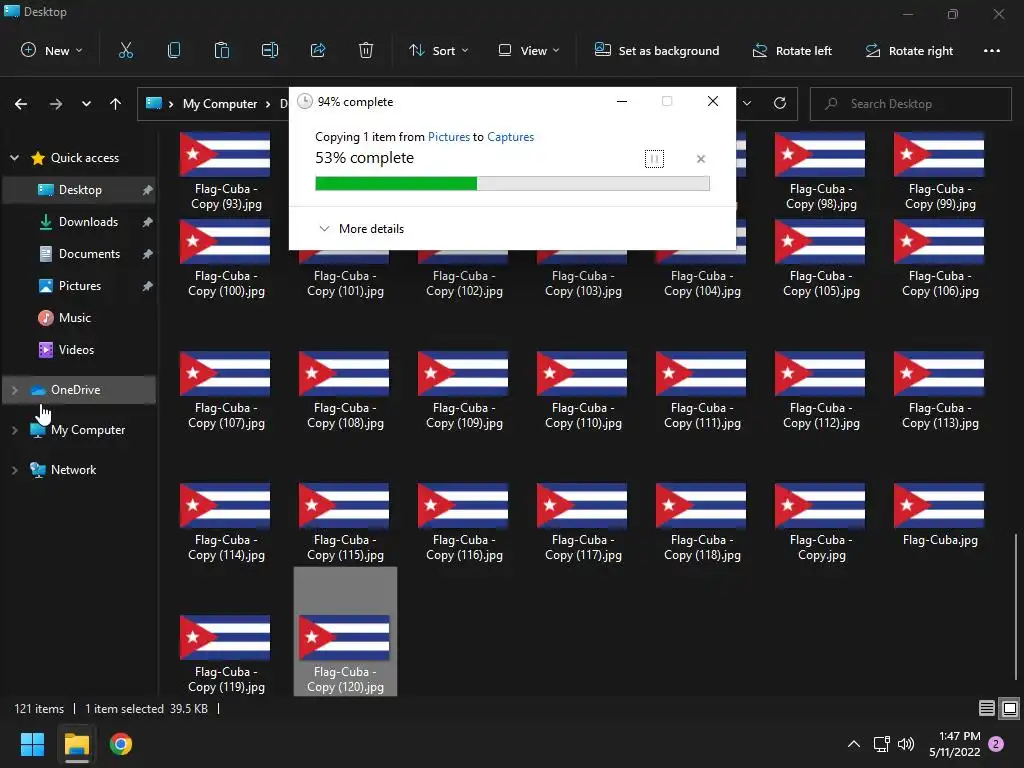Screen dimensions: 1024x768
Task: Click the Cut scissors icon
Action: pos(125,50)
